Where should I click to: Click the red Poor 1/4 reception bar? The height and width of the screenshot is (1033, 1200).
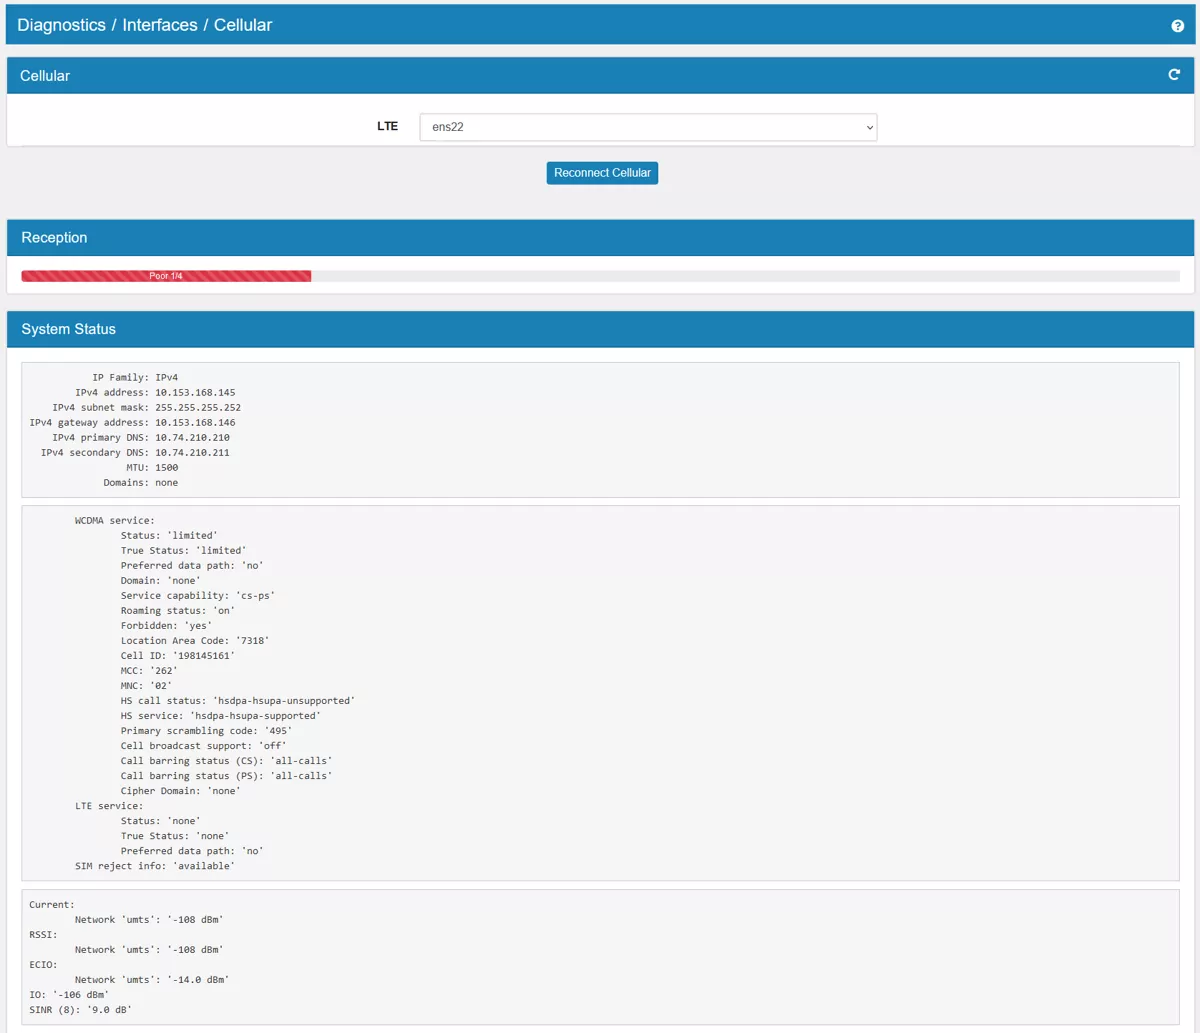pos(166,276)
